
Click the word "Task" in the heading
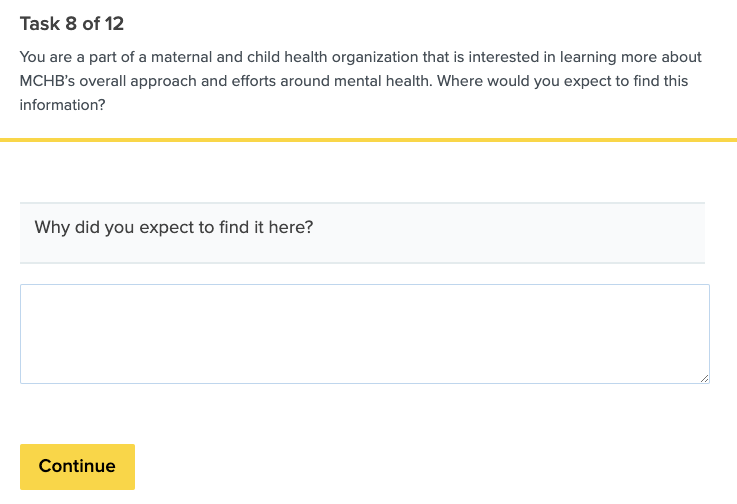pyautogui.click(x=40, y=23)
